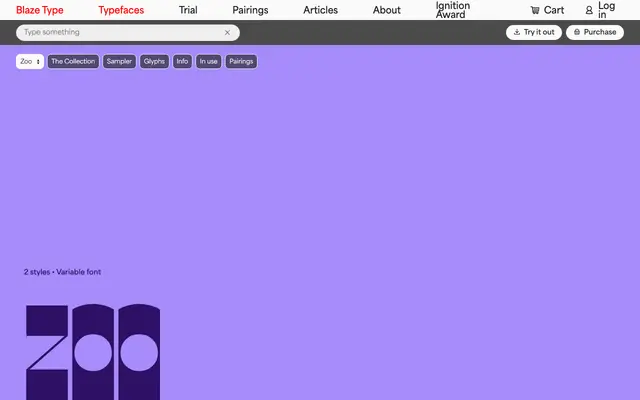Viewport: 640px width, 400px height.
Task: Open the Sampler section
Action: tap(119, 62)
